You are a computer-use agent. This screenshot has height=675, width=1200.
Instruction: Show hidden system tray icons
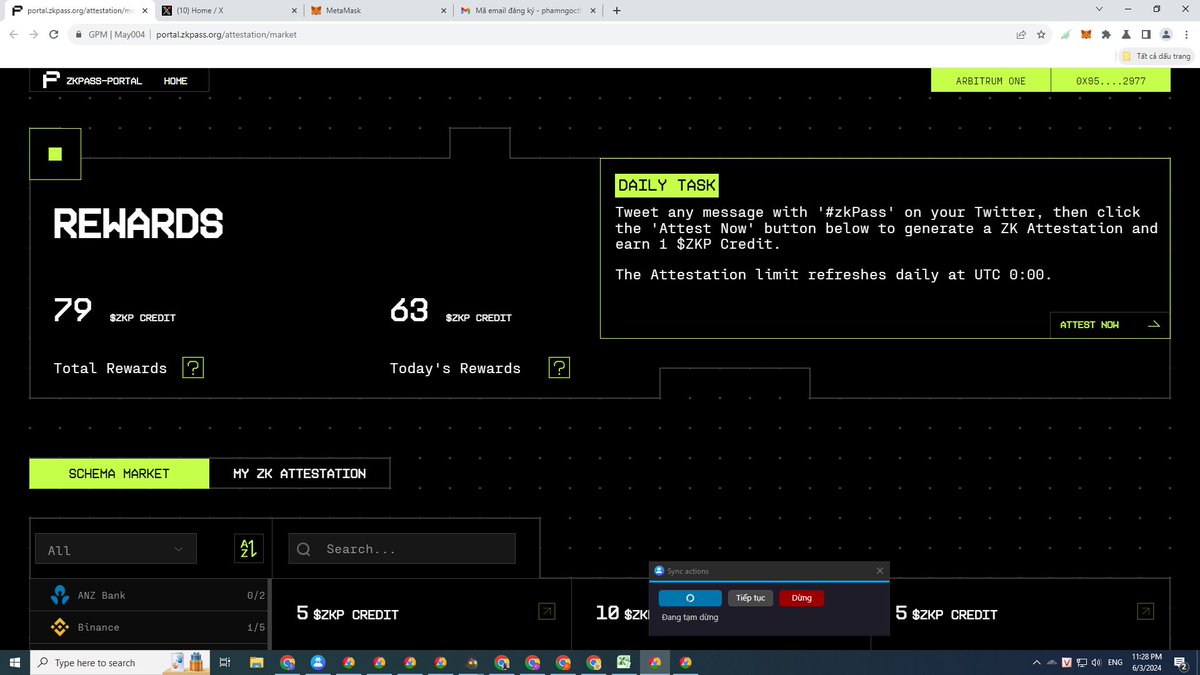[1036, 662]
